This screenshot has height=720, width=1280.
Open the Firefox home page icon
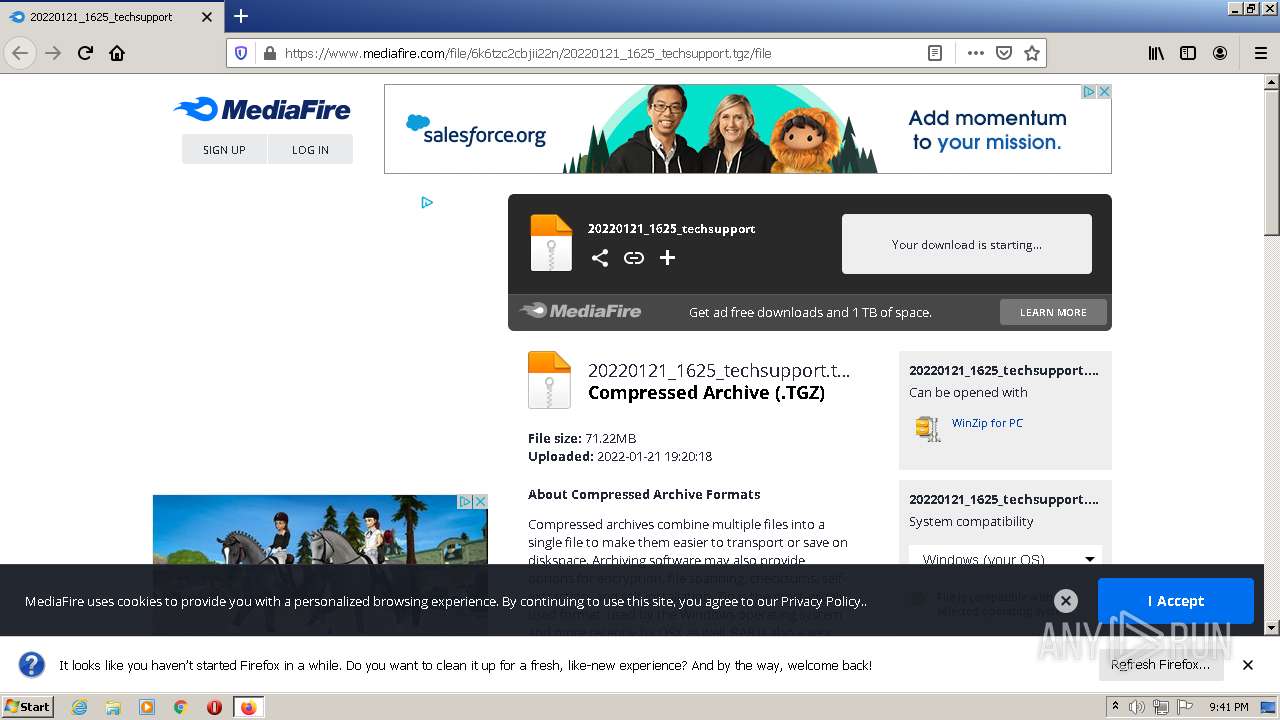(117, 53)
